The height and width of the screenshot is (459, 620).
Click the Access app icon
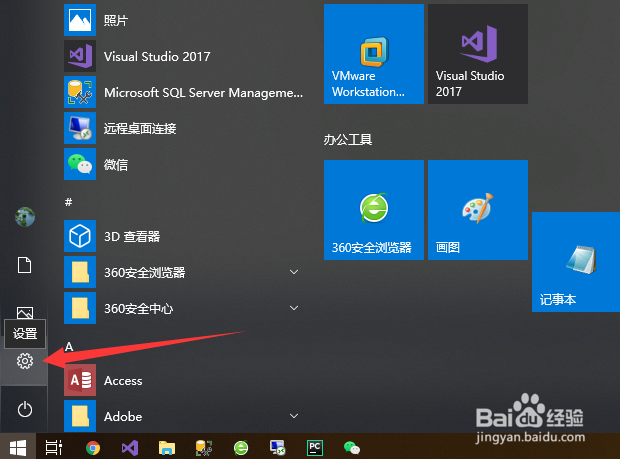(80, 380)
